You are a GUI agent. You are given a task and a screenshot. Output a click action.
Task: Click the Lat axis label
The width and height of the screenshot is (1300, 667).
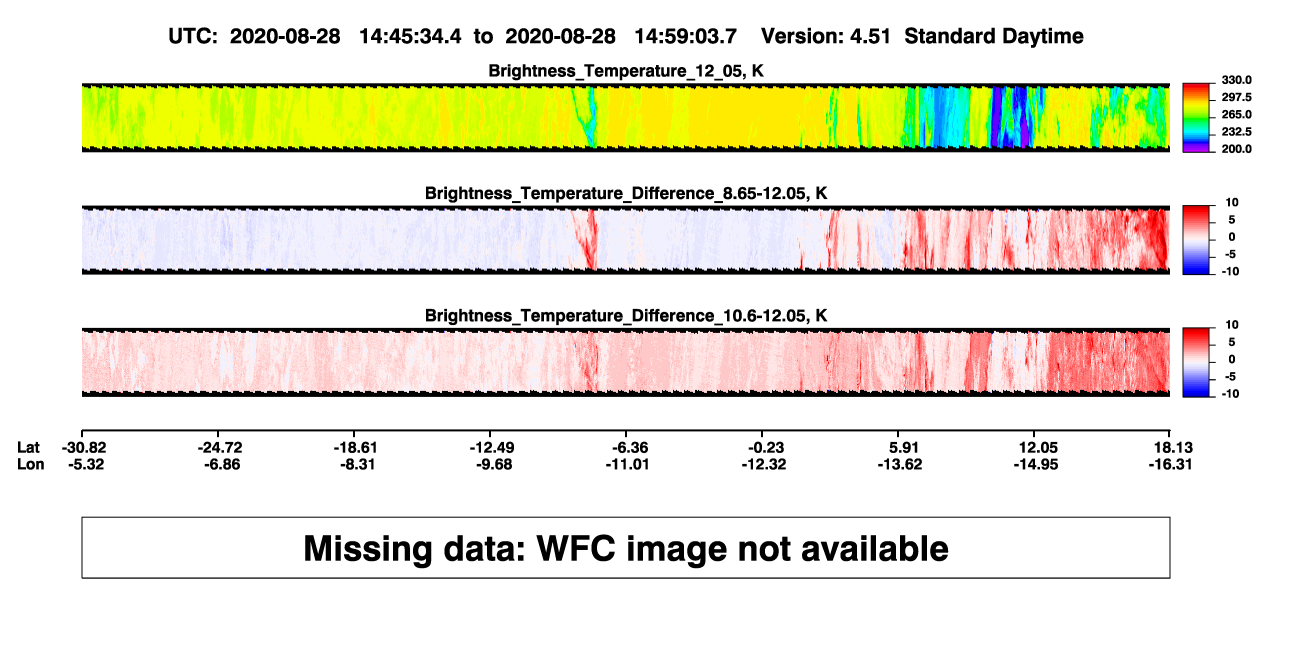(x=29, y=447)
